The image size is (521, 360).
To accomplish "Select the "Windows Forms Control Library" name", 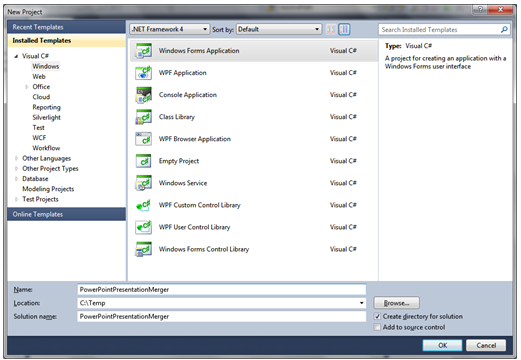I will click(204, 249).
